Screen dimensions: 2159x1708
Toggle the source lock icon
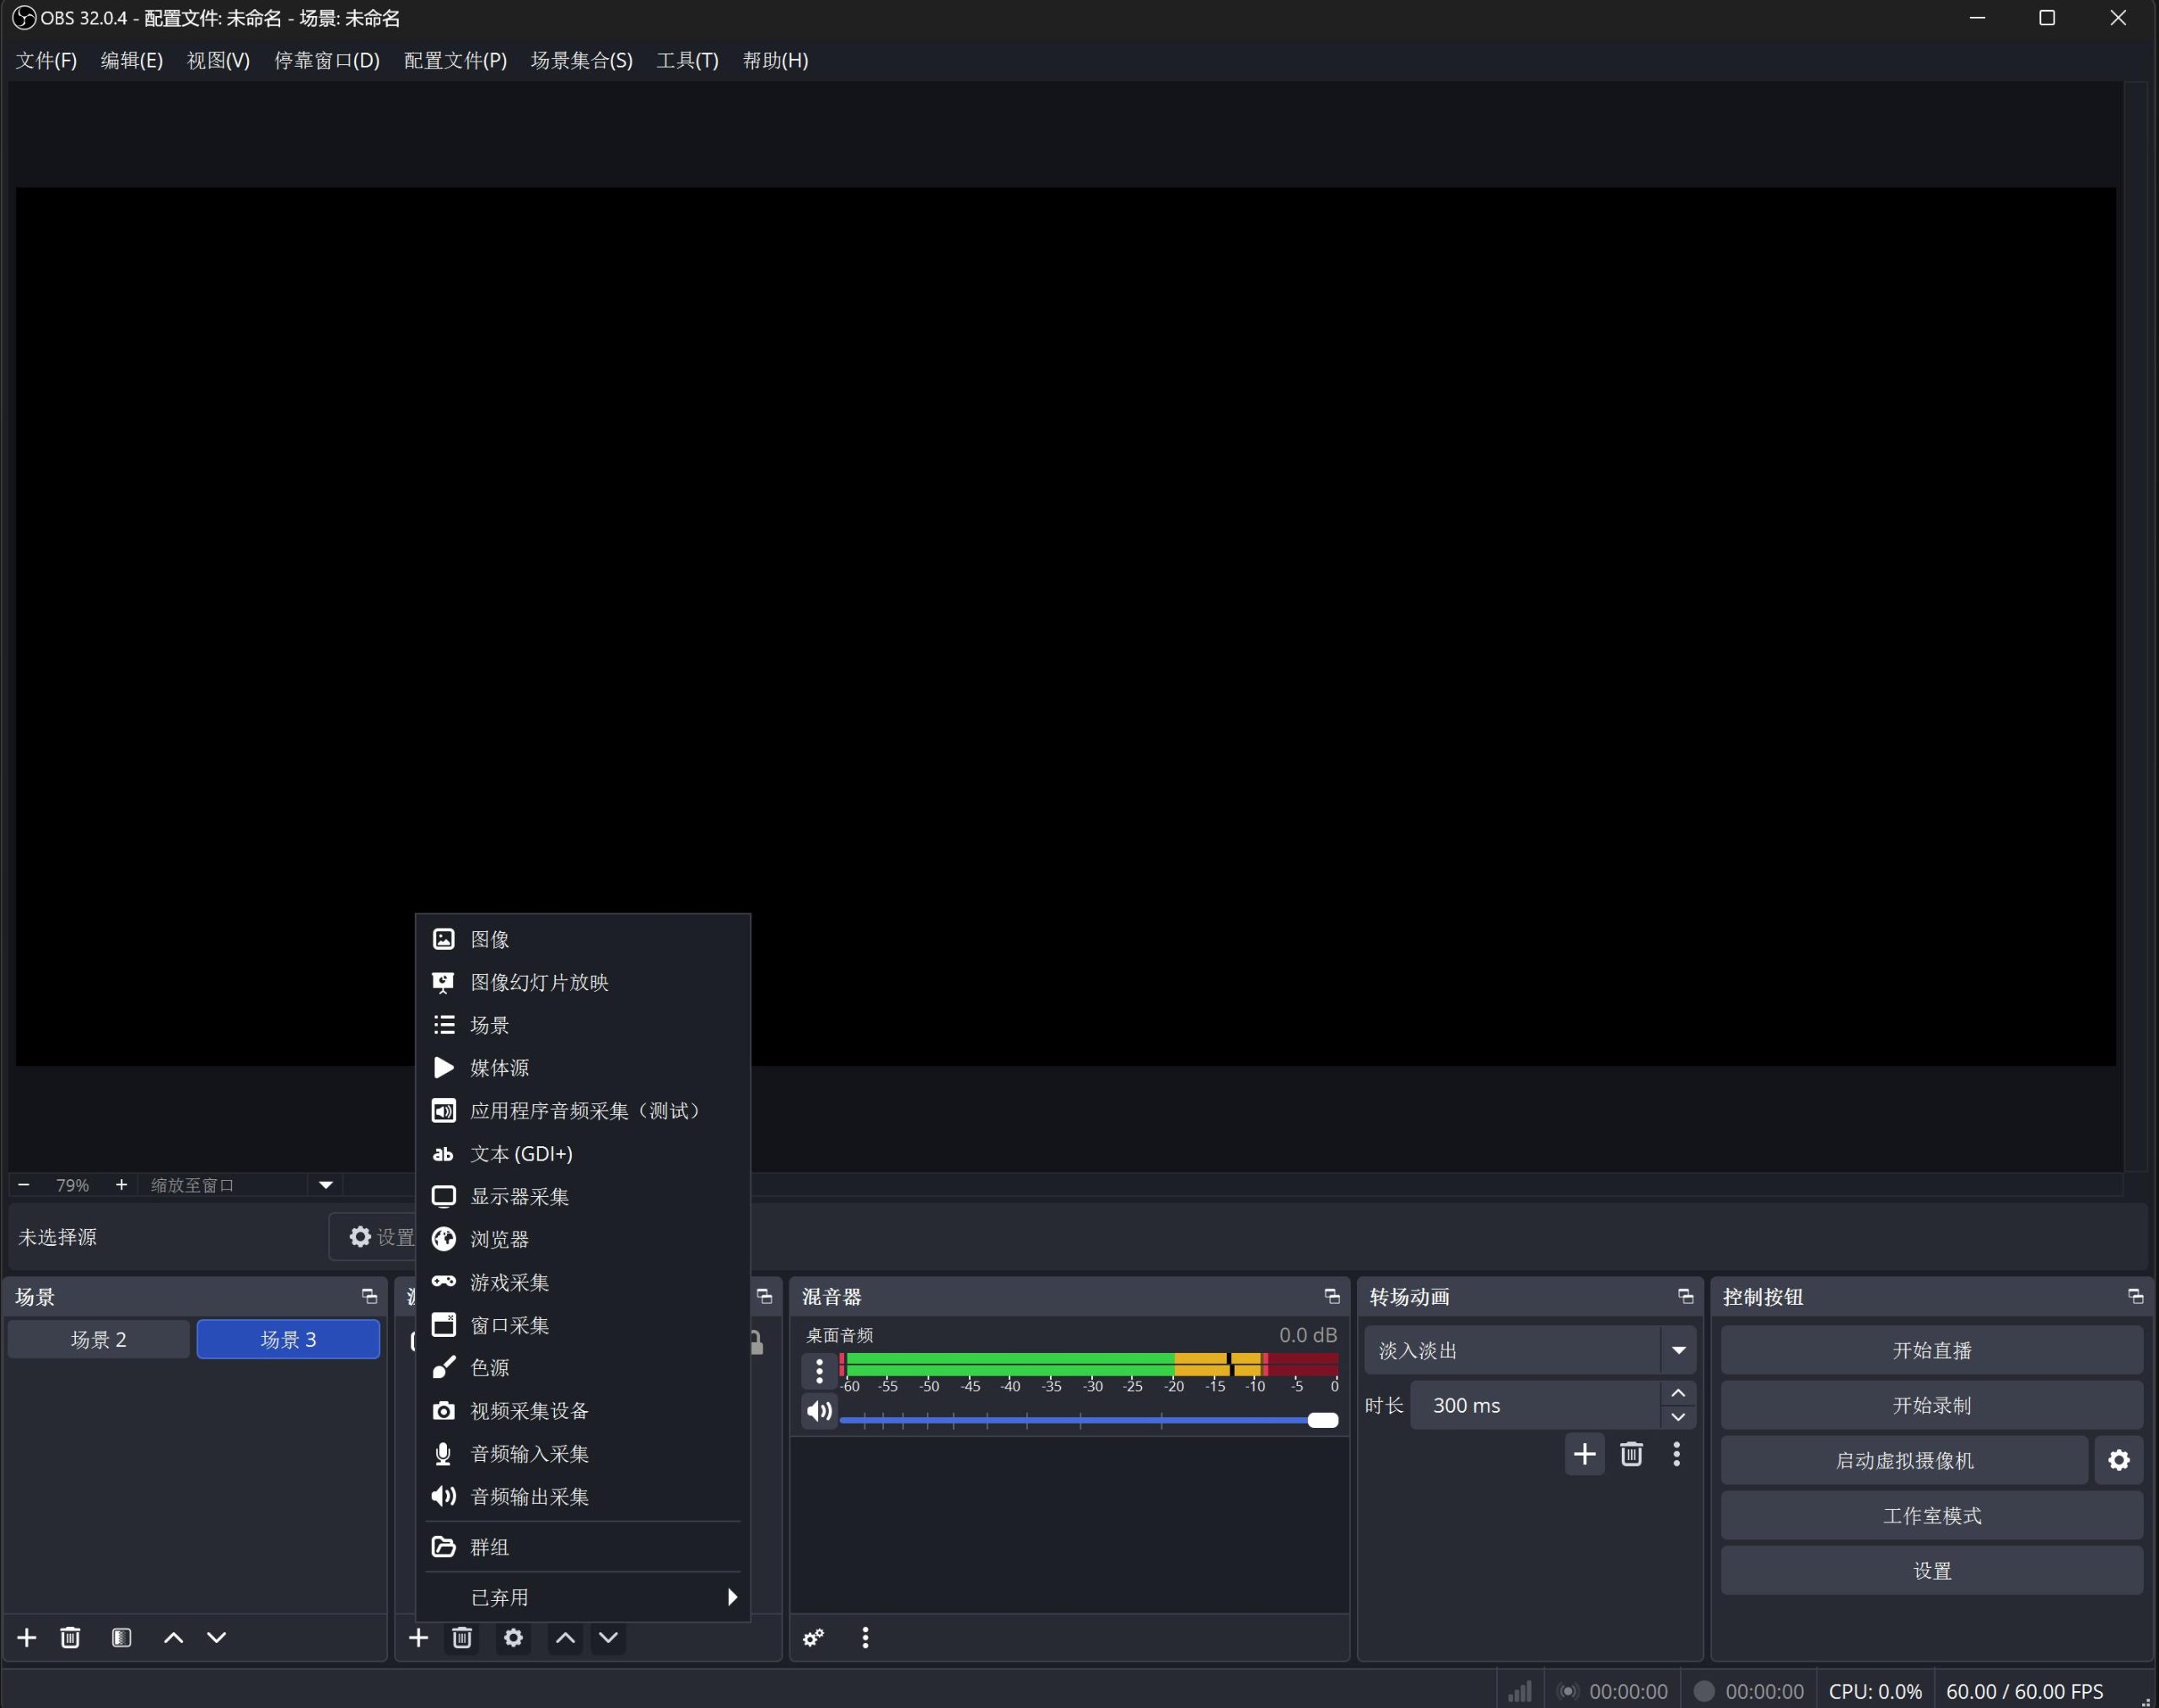757,1343
